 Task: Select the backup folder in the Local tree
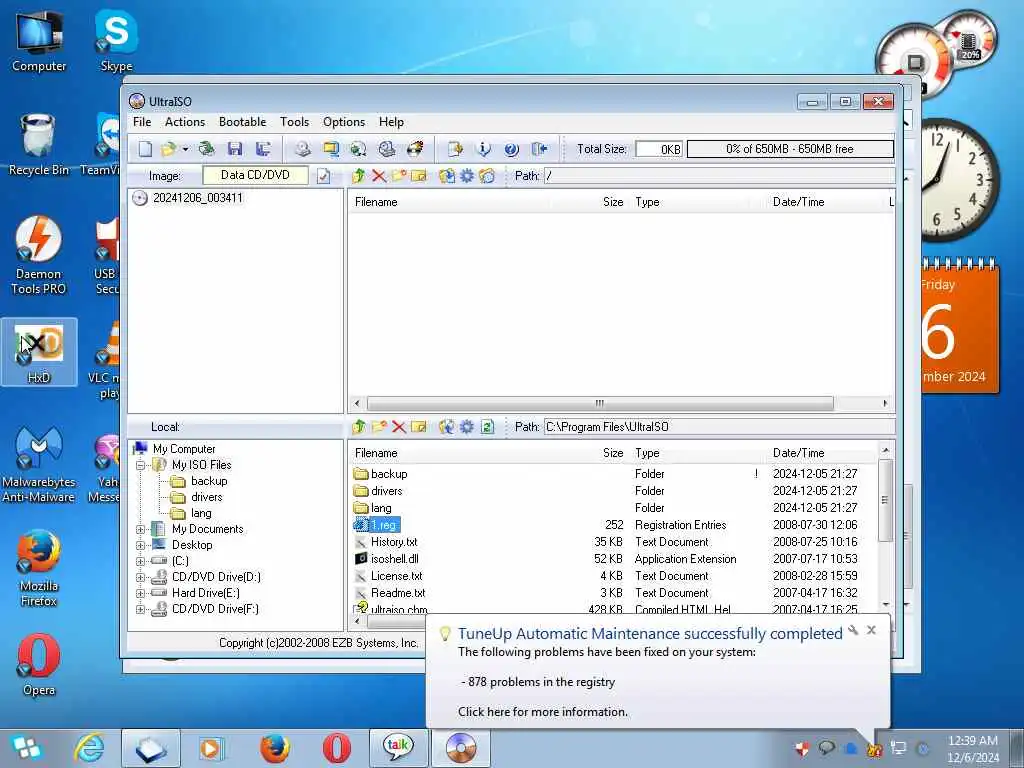pos(209,481)
